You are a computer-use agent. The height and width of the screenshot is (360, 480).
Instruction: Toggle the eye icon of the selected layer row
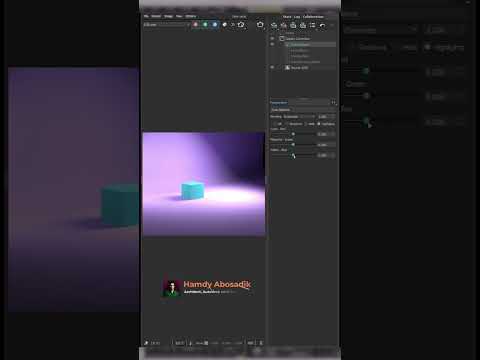272,44
